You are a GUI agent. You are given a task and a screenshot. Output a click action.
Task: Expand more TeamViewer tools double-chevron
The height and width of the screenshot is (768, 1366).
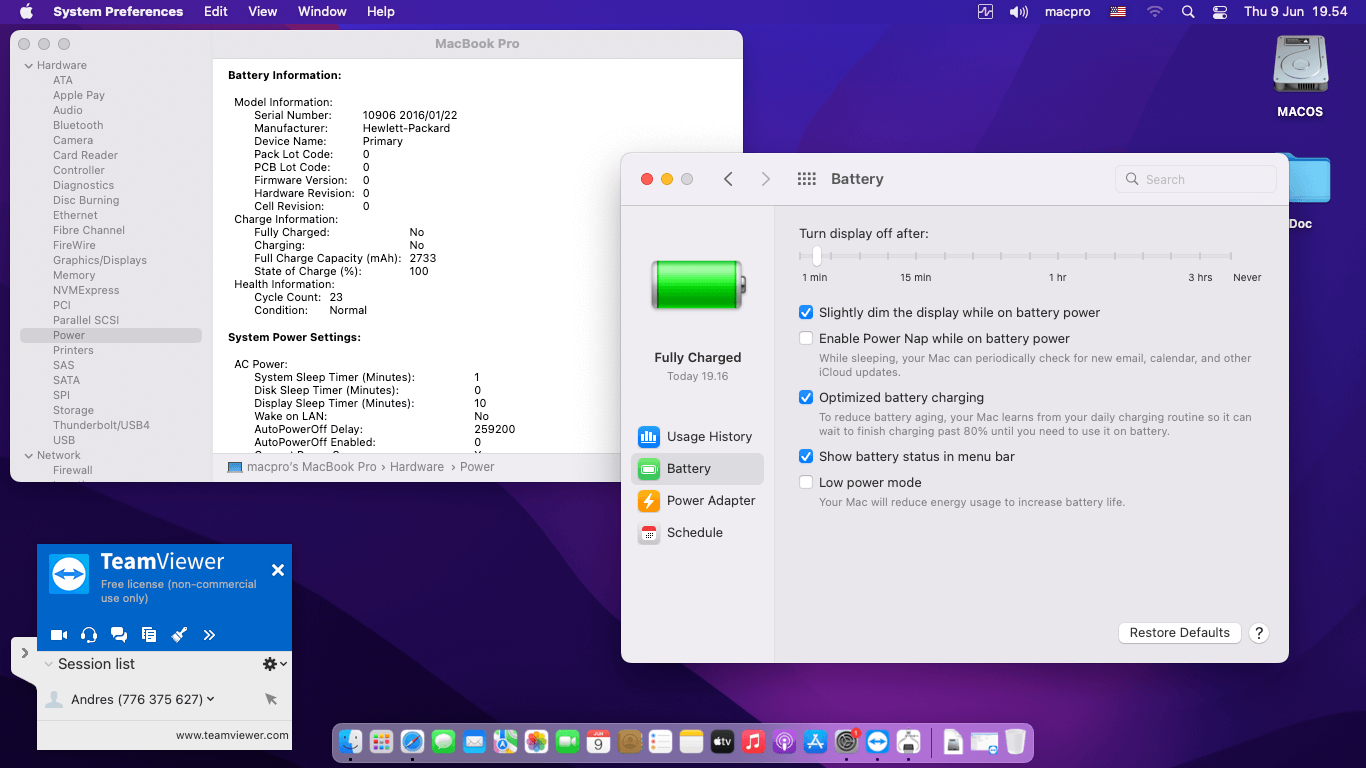[x=209, y=635]
